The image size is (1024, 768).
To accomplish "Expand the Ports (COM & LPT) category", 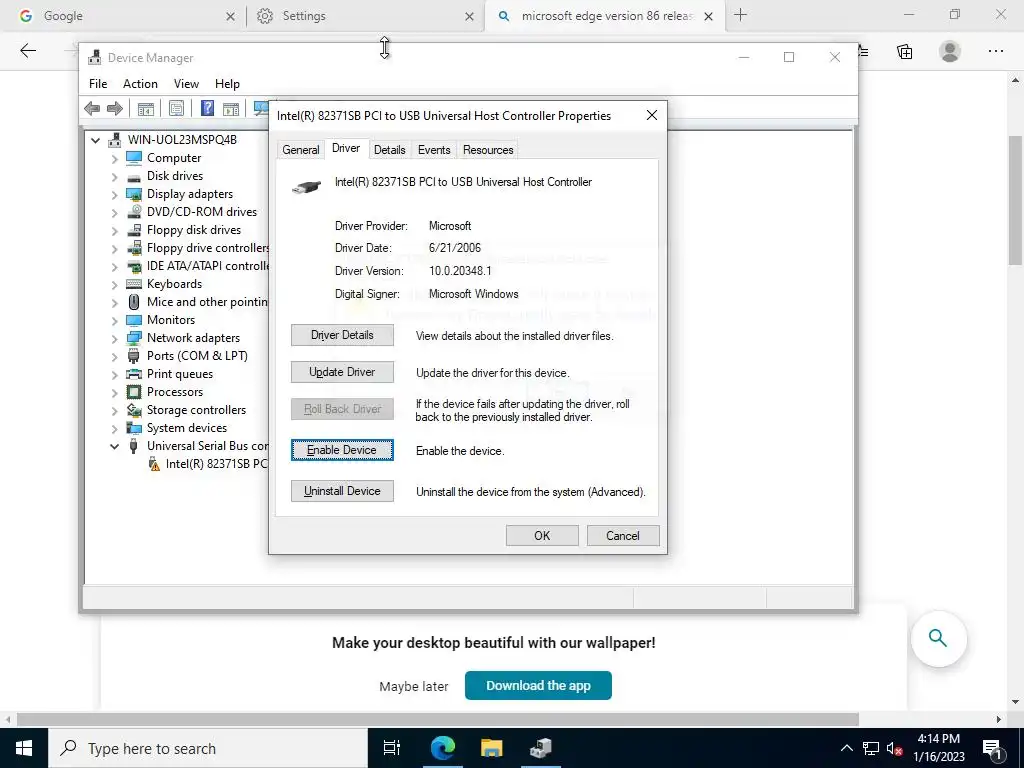I will [114, 357].
